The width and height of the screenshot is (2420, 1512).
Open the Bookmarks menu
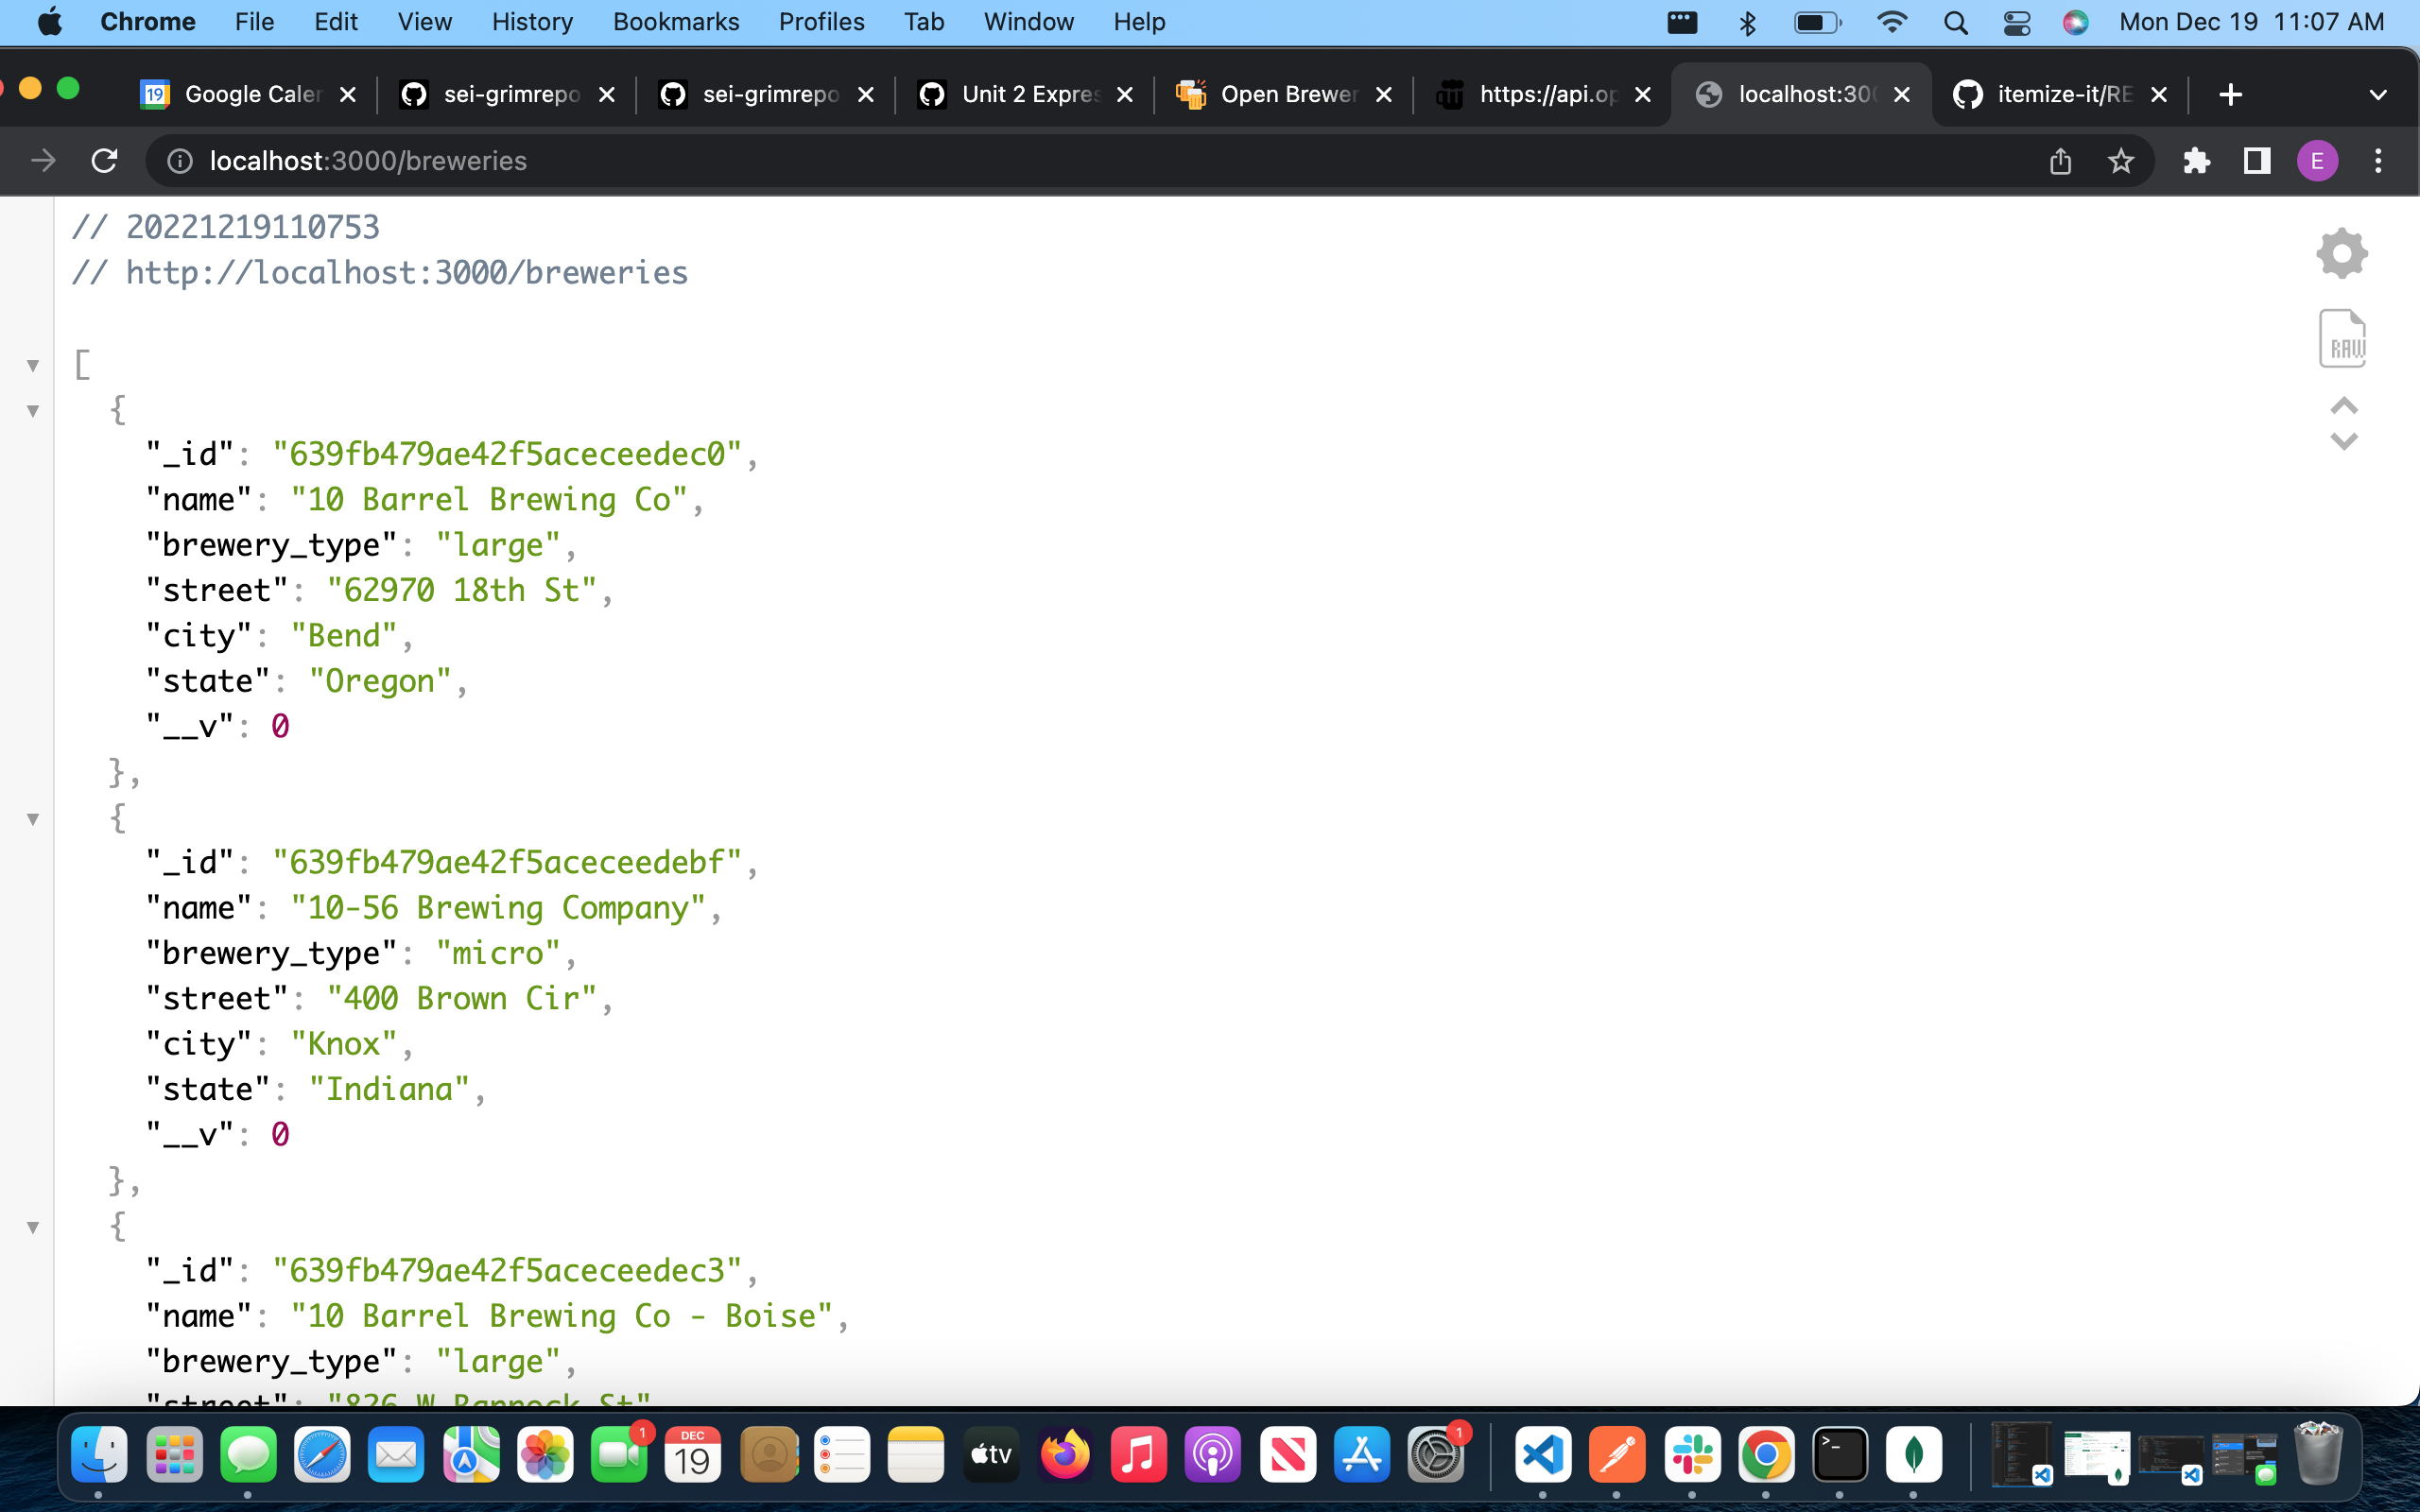pos(675,22)
